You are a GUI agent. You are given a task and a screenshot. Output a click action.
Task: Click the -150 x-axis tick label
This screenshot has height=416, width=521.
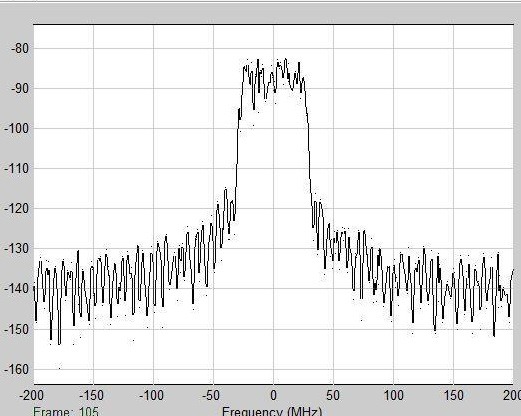point(91,396)
